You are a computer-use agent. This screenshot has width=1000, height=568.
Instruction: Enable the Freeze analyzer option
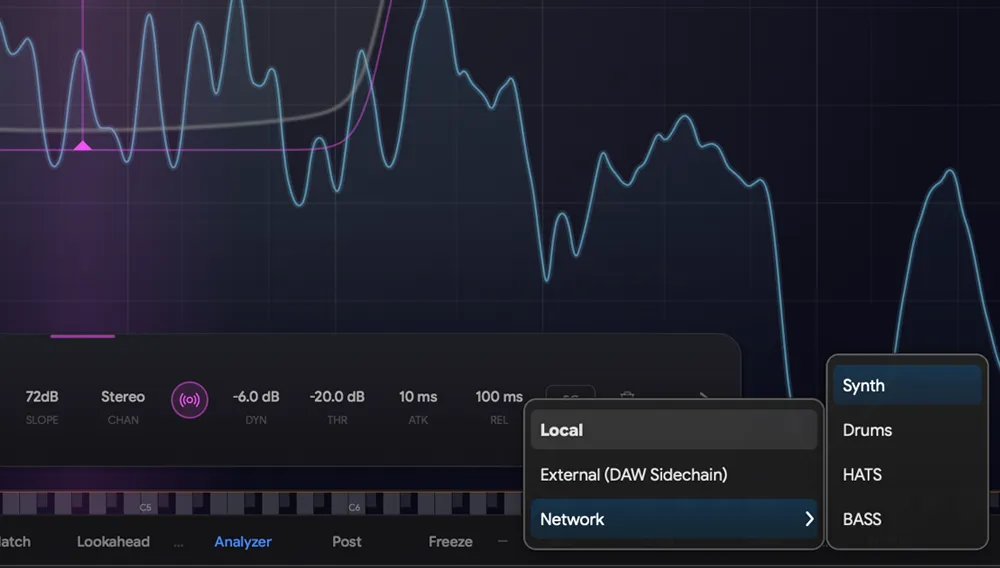pos(450,542)
